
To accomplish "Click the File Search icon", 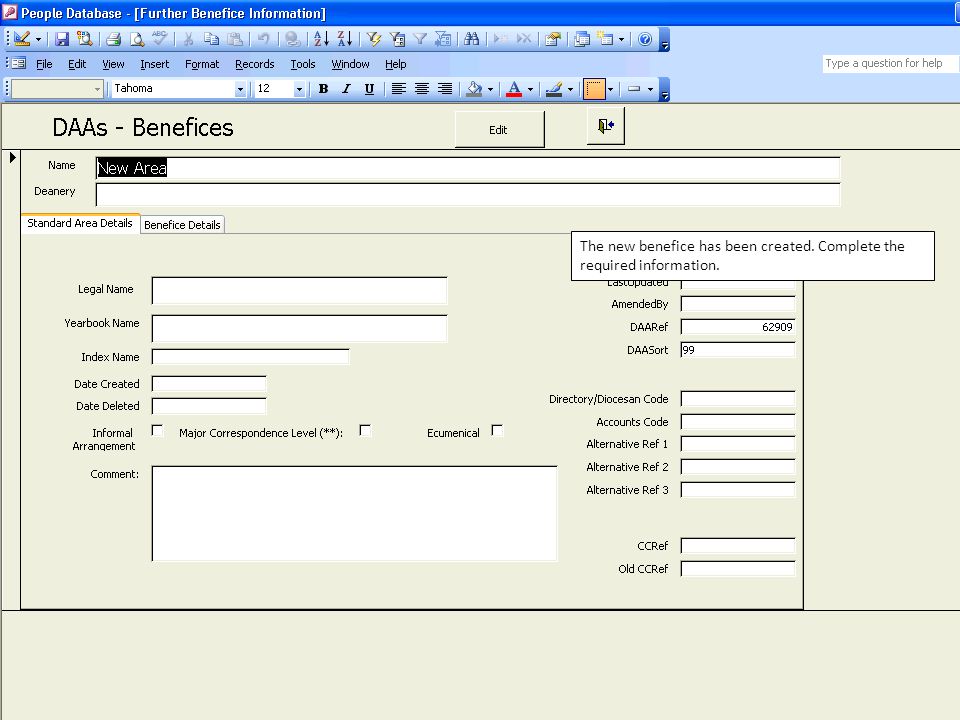I will 84,39.
